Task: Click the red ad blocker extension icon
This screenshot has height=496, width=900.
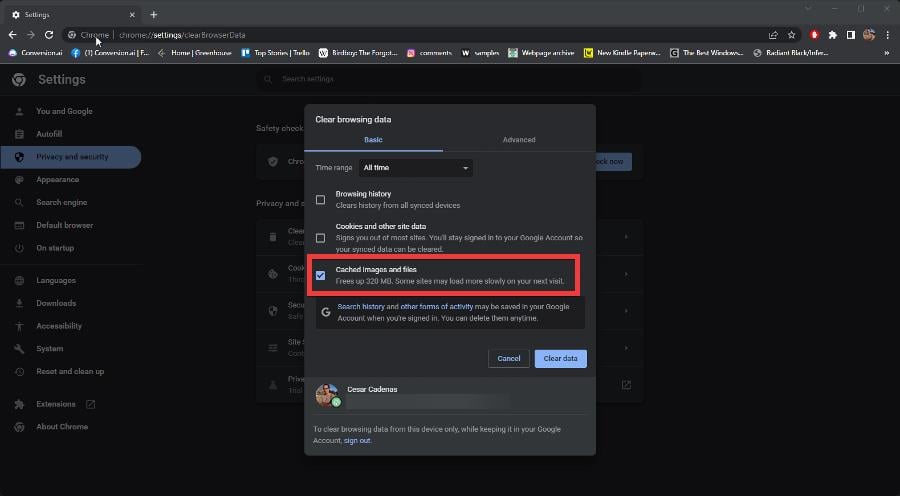Action: tap(814, 35)
